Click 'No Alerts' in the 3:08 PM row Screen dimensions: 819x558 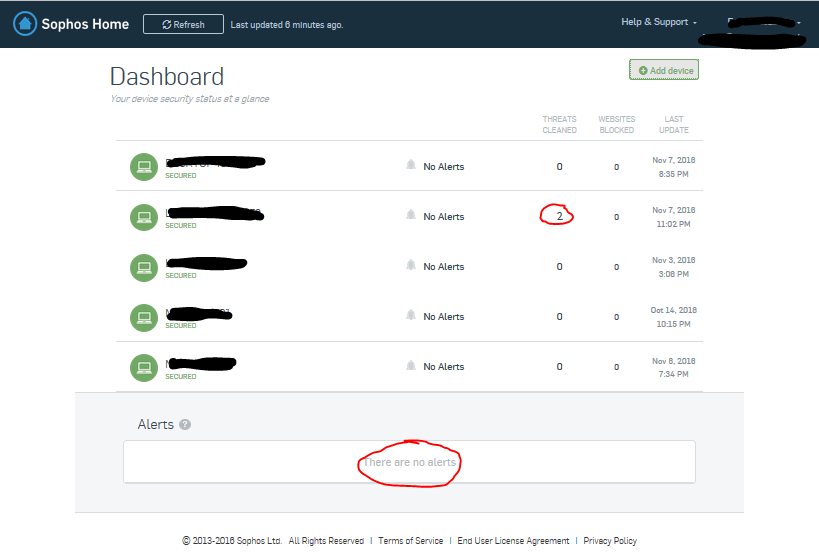pos(443,267)
